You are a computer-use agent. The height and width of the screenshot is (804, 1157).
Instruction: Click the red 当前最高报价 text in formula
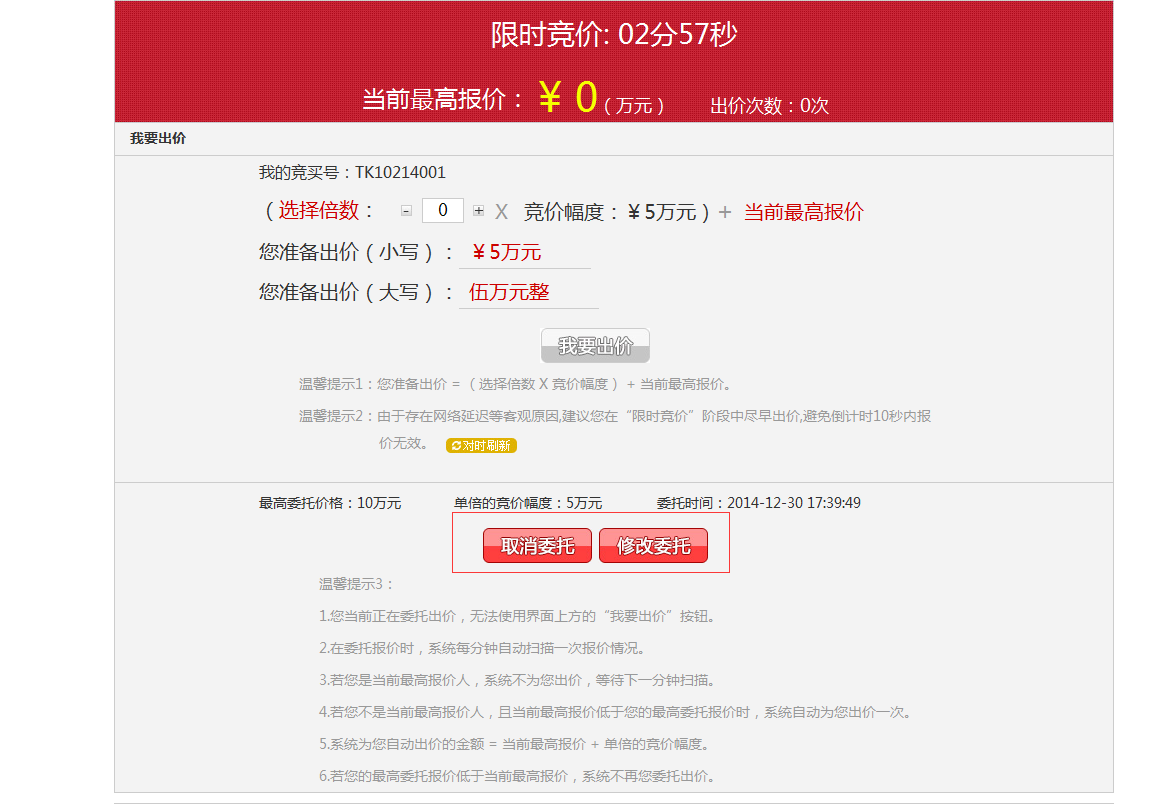[x=803, y=212]
